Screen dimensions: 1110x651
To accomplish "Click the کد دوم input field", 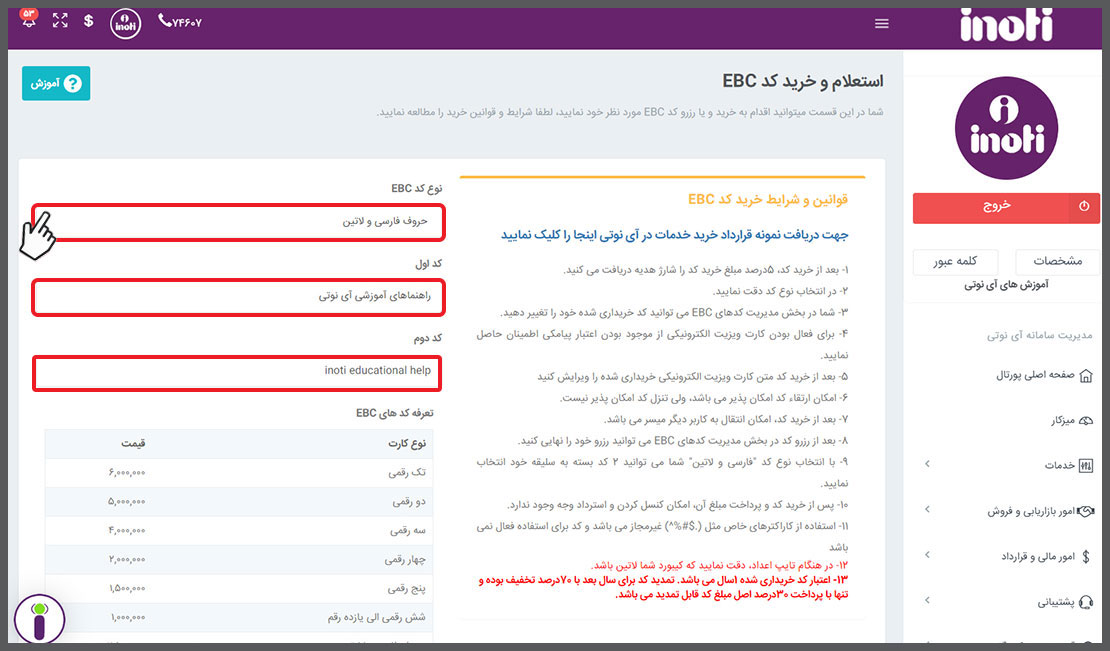I will coord(237,373).
